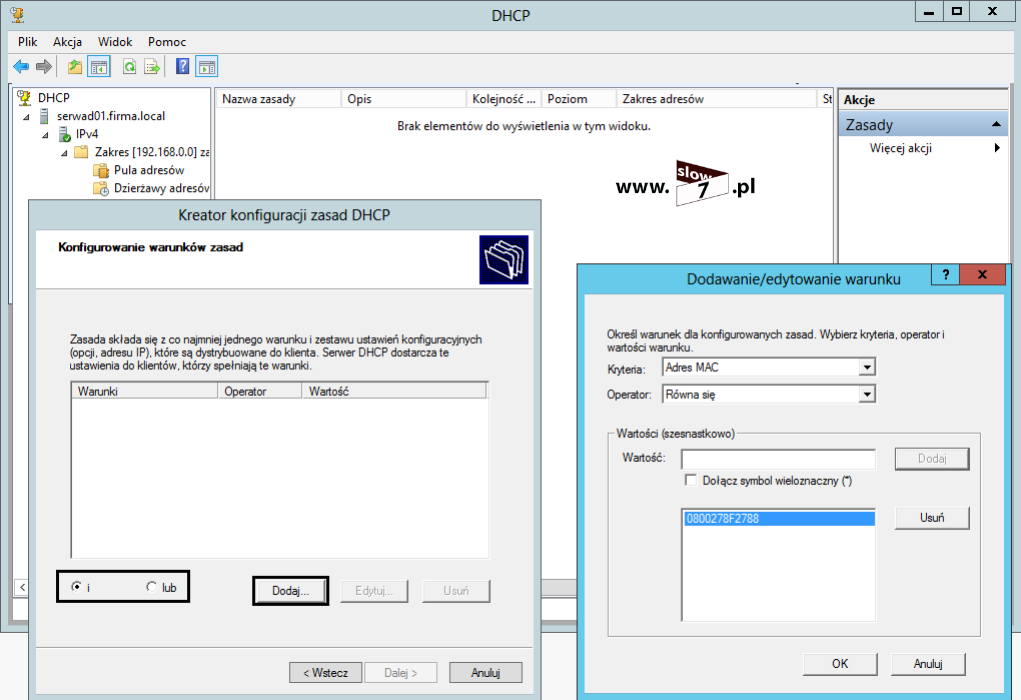This screenshot has width=1021, height=700.
Task: Open the Akcja menu
Action: click(67, 42)
